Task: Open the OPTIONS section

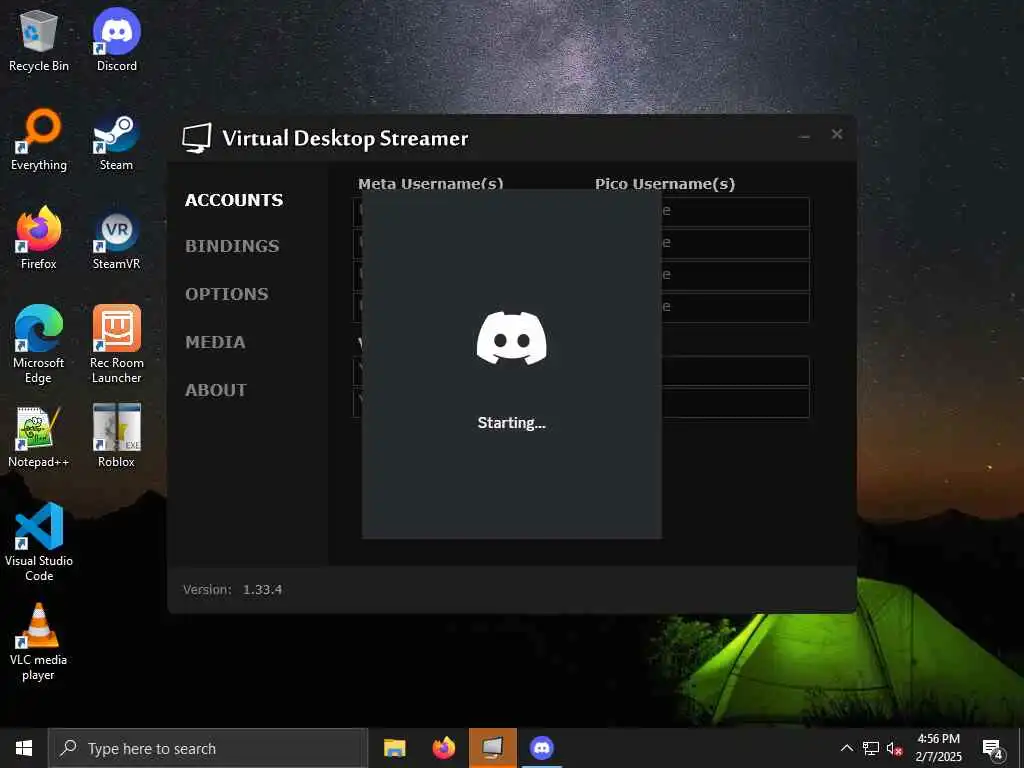Action: coord(227,294)
